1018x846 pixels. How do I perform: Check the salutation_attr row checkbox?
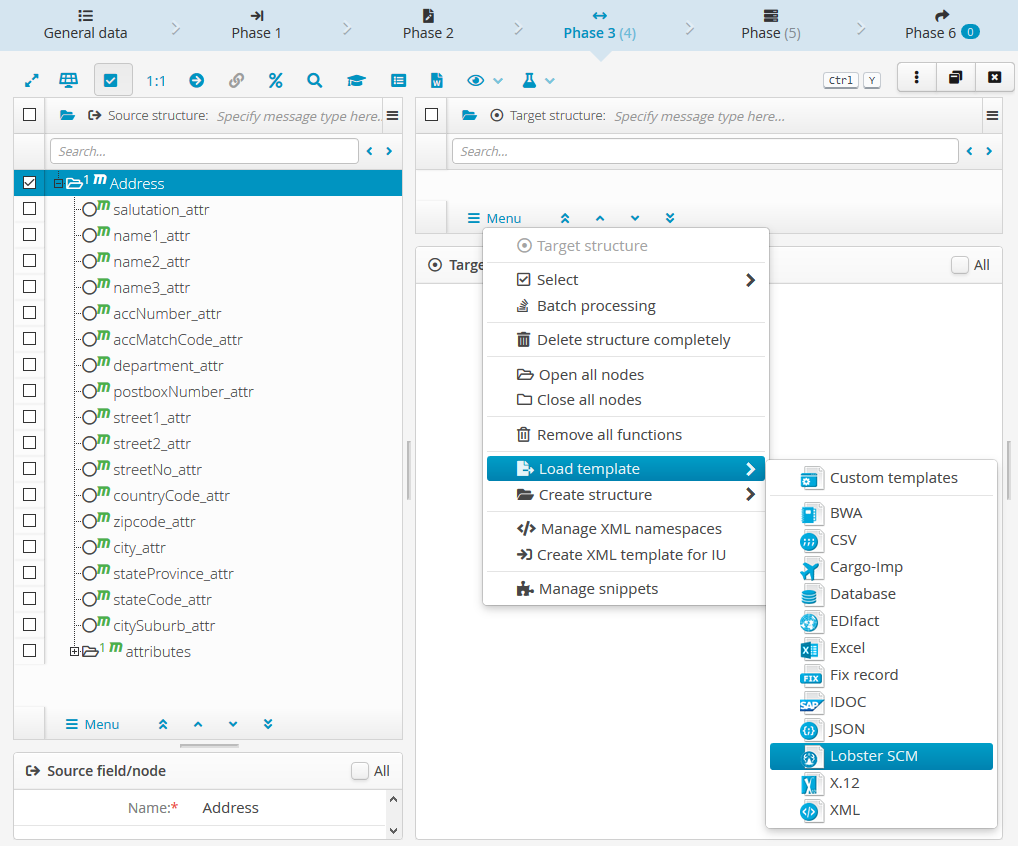click(x=29, y=208)
